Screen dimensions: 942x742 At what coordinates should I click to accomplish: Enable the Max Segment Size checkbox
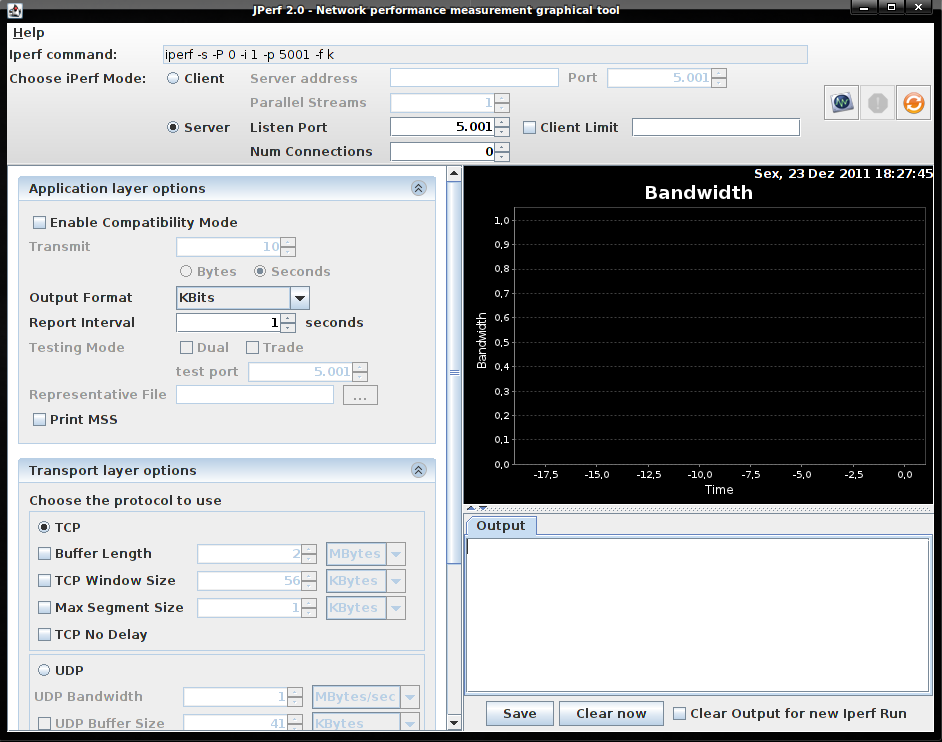point(44,607)
